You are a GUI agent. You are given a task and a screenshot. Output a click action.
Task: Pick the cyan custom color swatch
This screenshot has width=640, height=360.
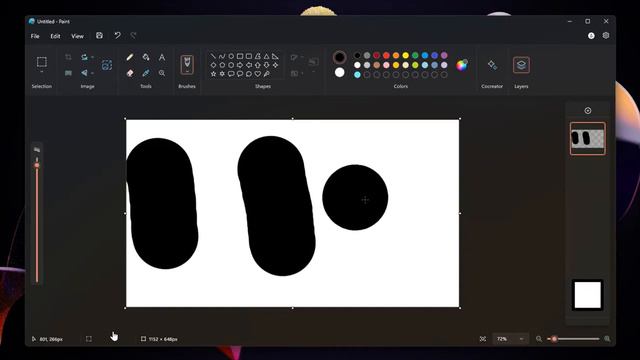pyautogui.click(x=357, y=75)
